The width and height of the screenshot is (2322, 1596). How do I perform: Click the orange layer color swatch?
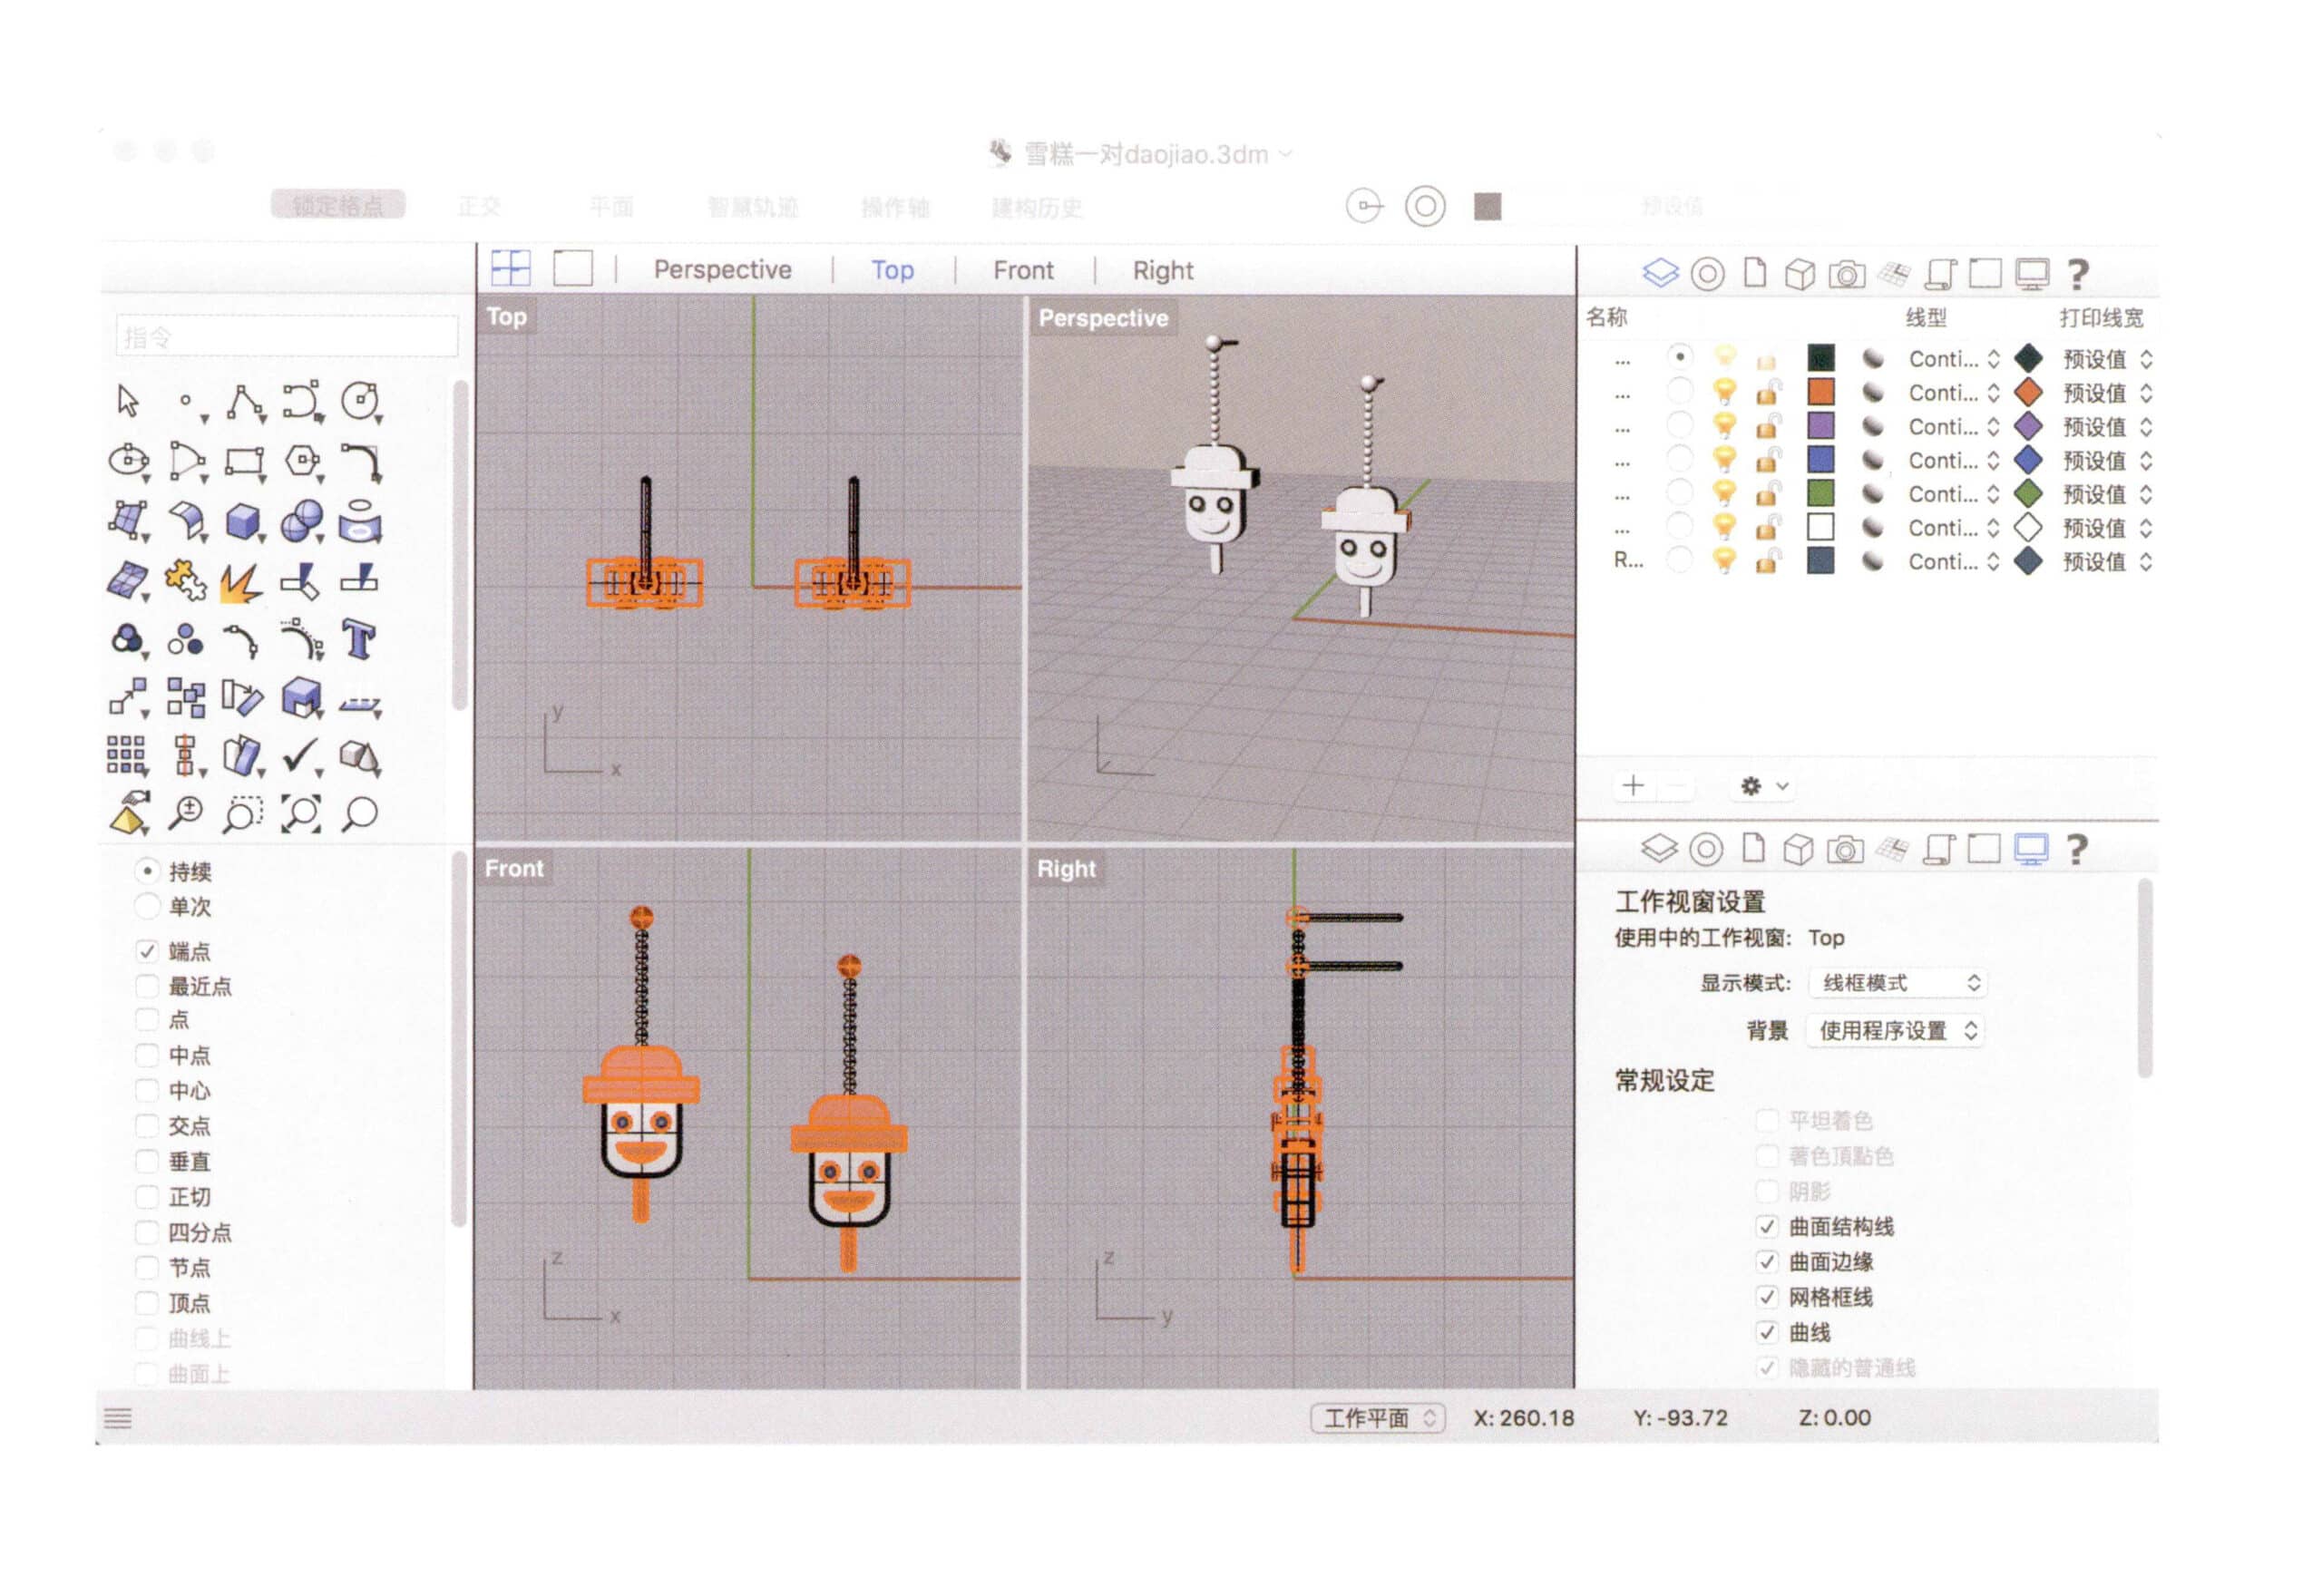1821,392
